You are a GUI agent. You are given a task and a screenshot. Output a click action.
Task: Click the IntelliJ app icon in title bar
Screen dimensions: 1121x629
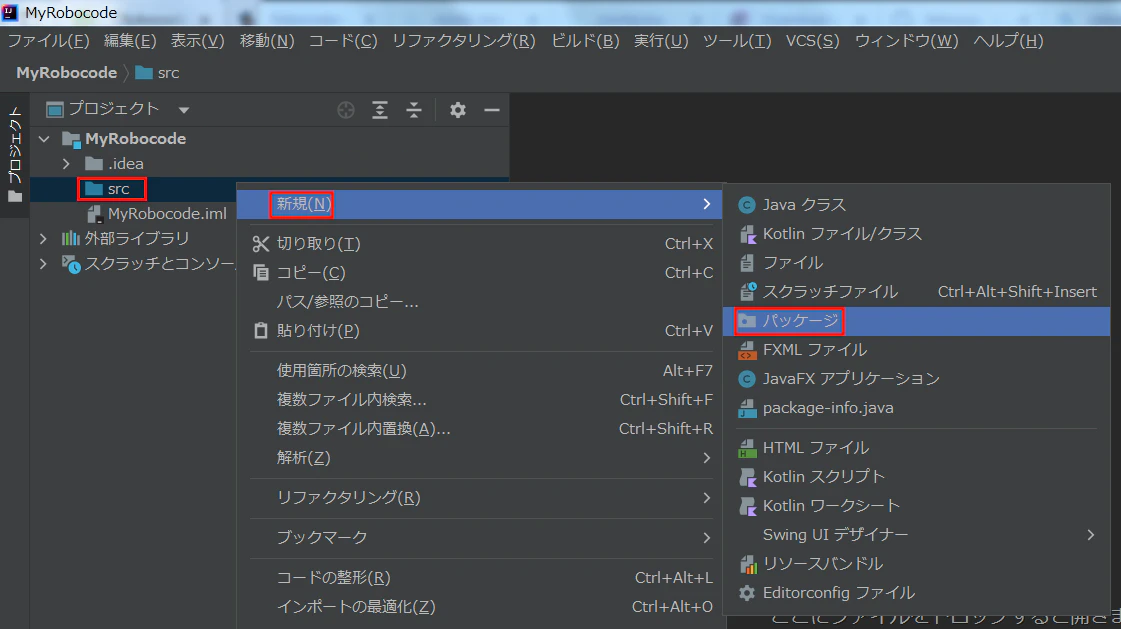[x=10, y=12]
